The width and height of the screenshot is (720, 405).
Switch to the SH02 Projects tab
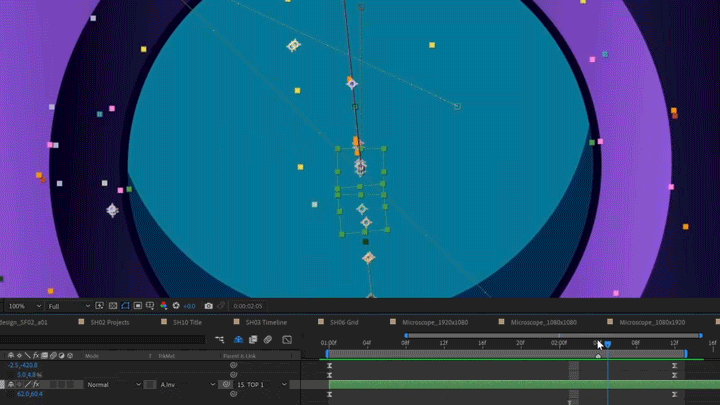tap(110, 322)
